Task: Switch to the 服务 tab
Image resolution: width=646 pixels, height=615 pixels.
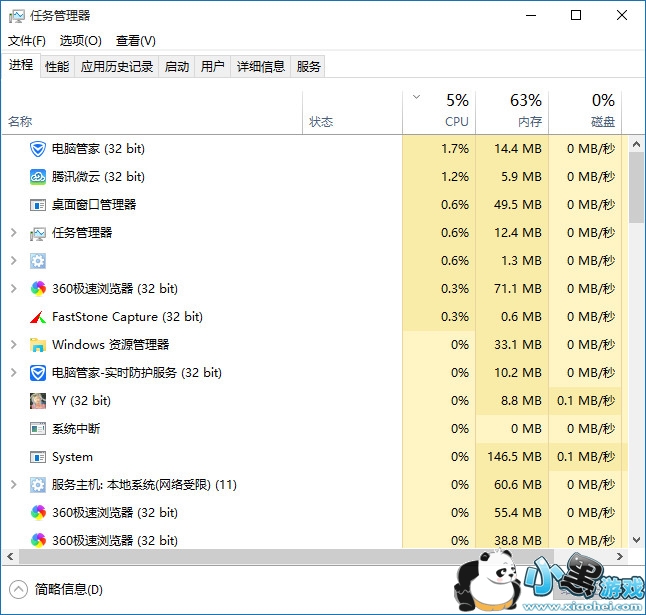Action: pos(308,66)
